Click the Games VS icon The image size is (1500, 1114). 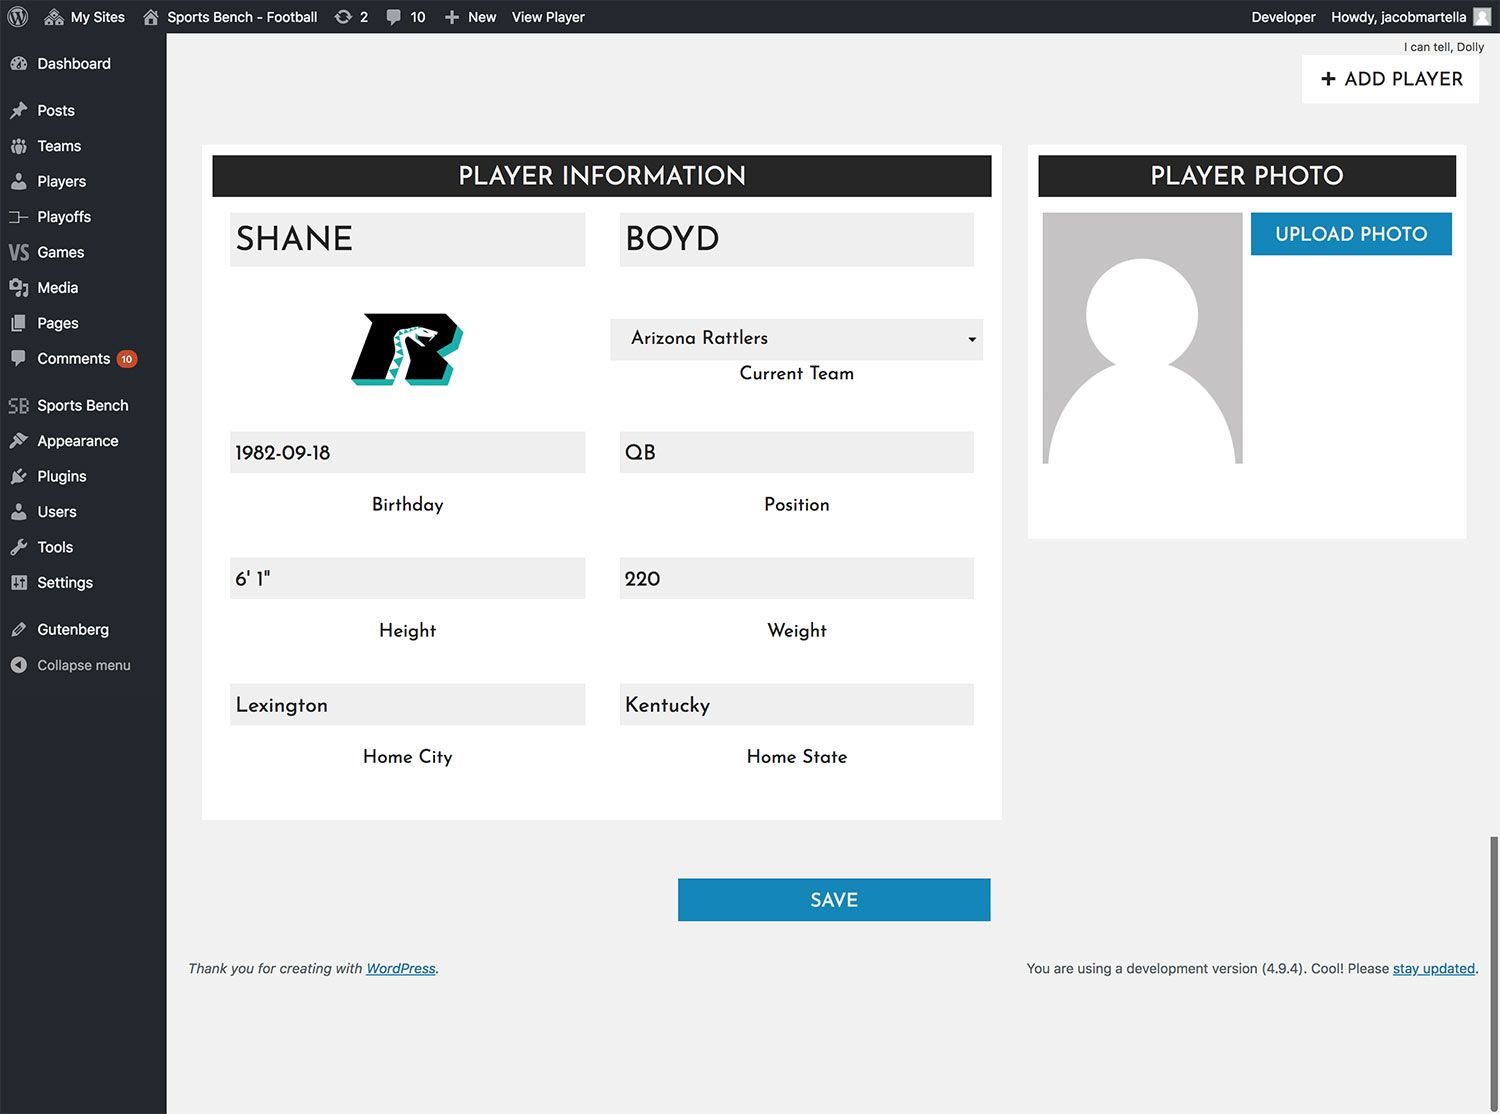coord(19,252)
